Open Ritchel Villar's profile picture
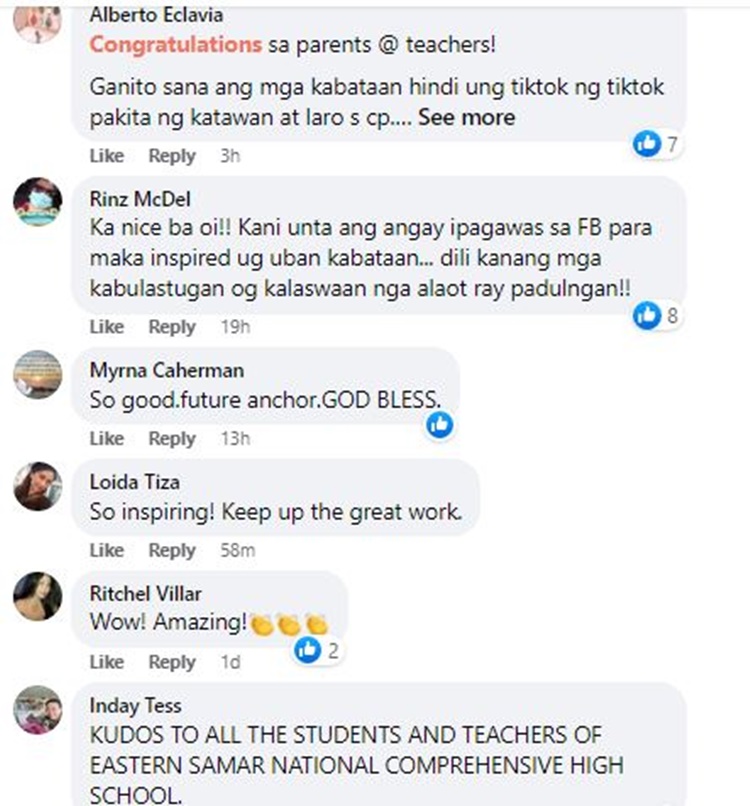Image resolution: width=750 pixels, height=806 pixels. [x=38, y=597]
